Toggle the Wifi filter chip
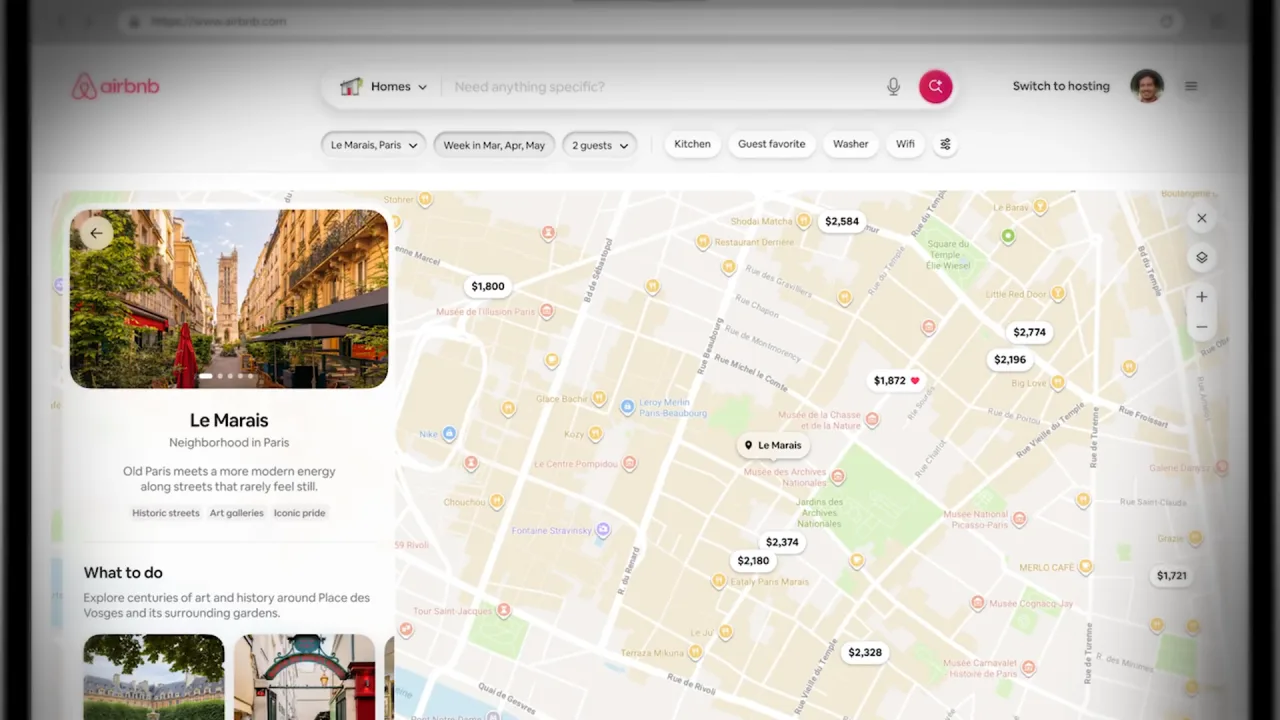 pyautogui.click(x=905, y=144)
